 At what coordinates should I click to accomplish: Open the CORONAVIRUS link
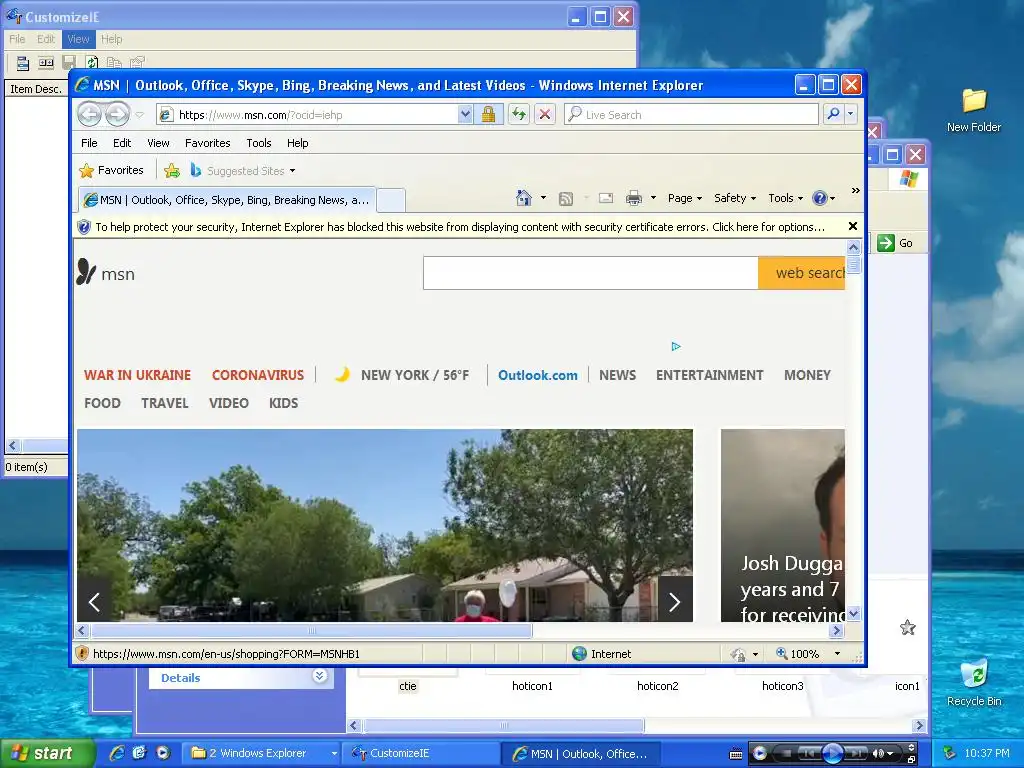[258, 376]
